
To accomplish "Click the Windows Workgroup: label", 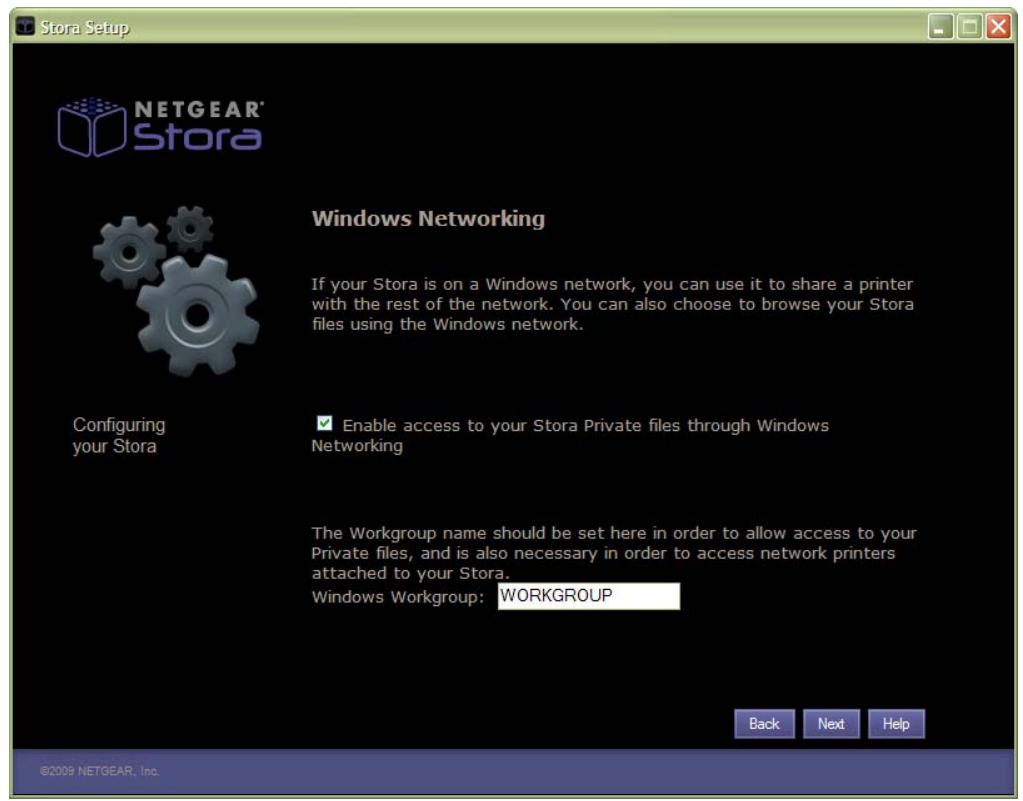I will tap(398, 597).
